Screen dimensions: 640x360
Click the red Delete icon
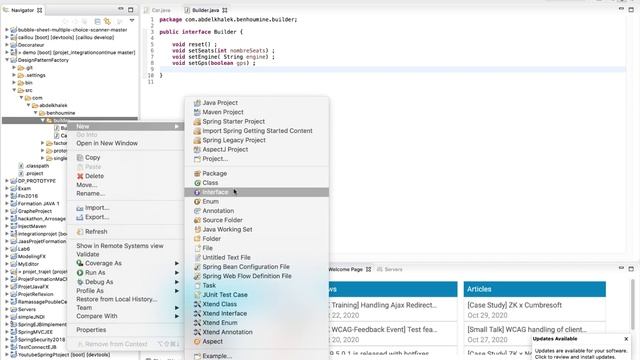pos(80,176)
